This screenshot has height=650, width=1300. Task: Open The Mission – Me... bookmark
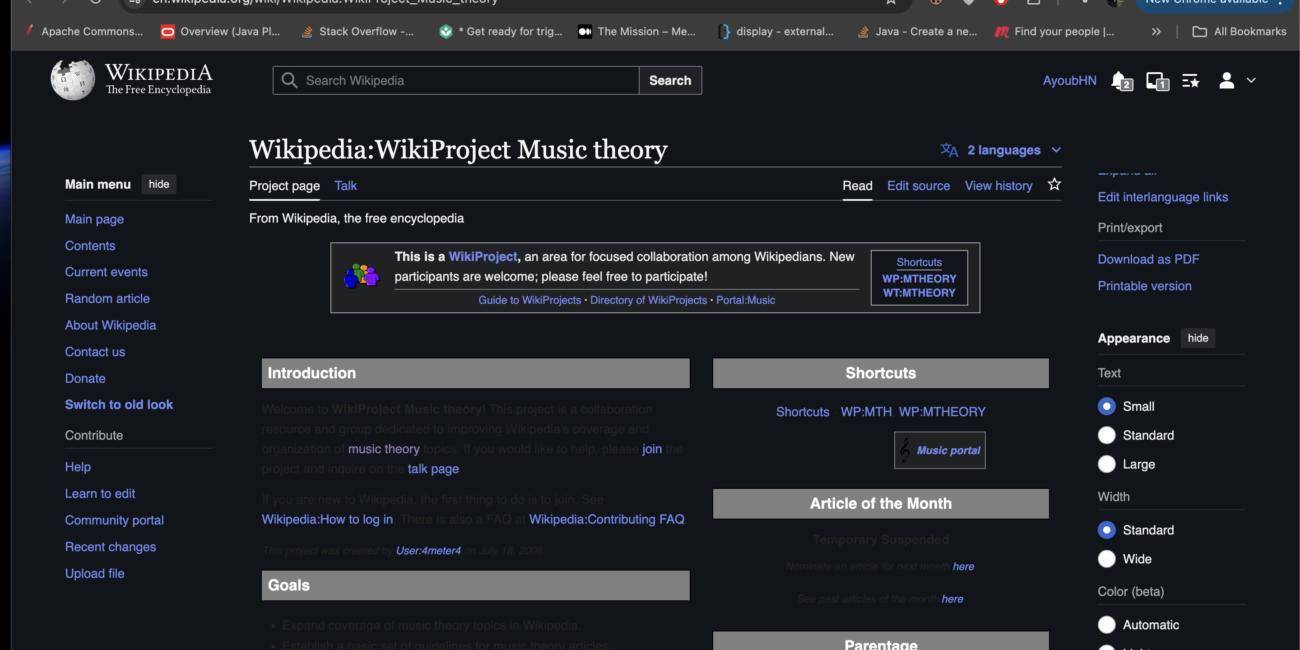click(637, 32)
